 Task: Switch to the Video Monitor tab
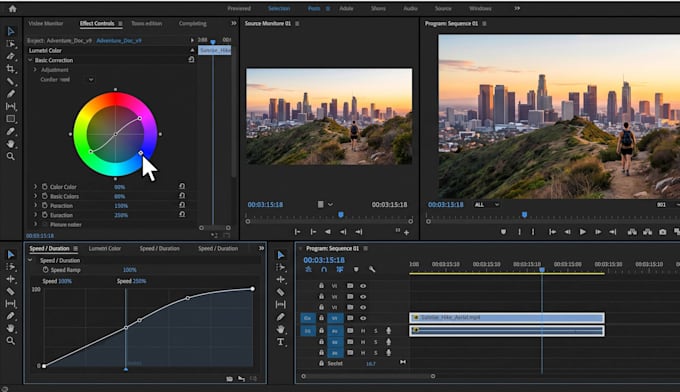coord(46,23)
